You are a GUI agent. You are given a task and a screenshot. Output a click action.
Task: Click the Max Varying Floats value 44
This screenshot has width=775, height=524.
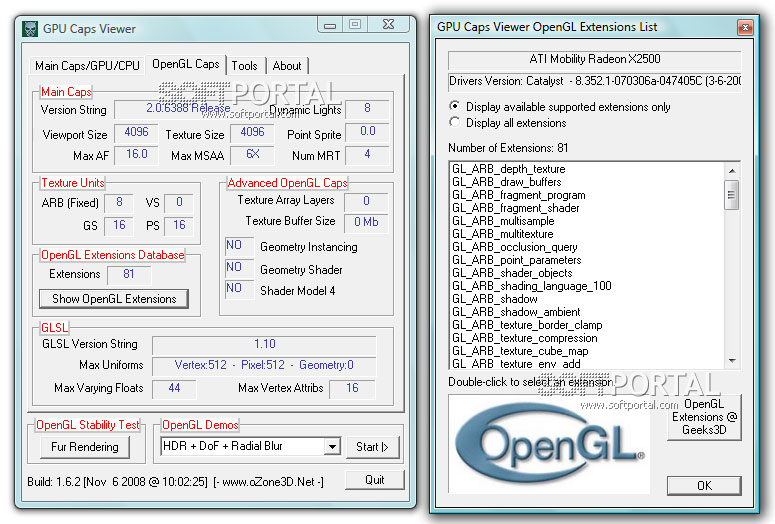[x=174, y=389]
